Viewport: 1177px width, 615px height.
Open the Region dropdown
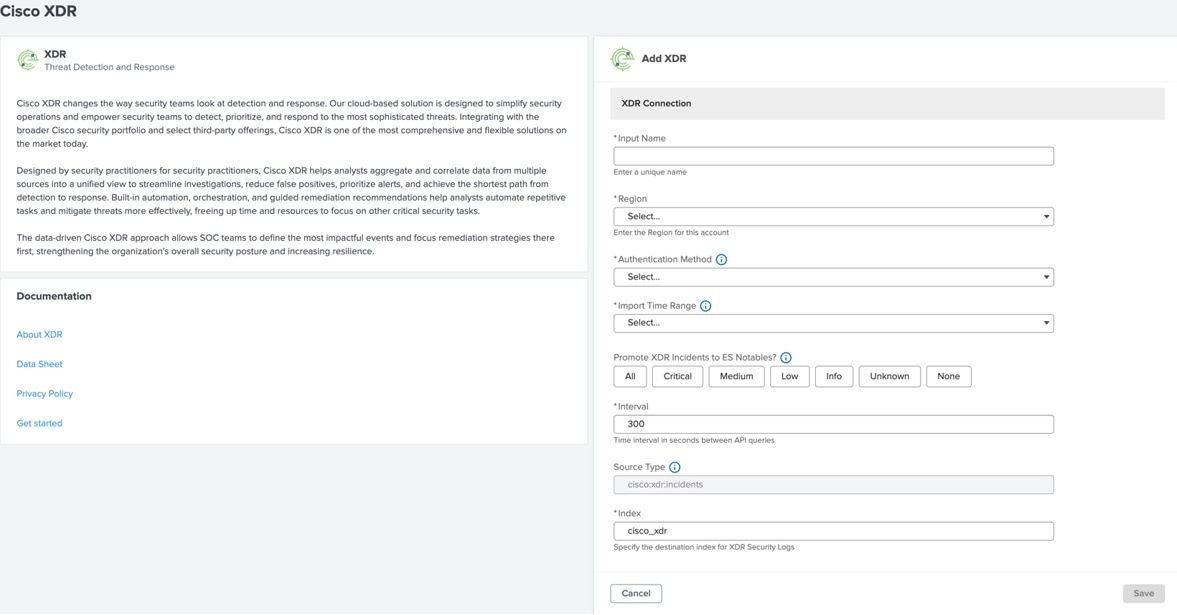(x=833, y=217)
